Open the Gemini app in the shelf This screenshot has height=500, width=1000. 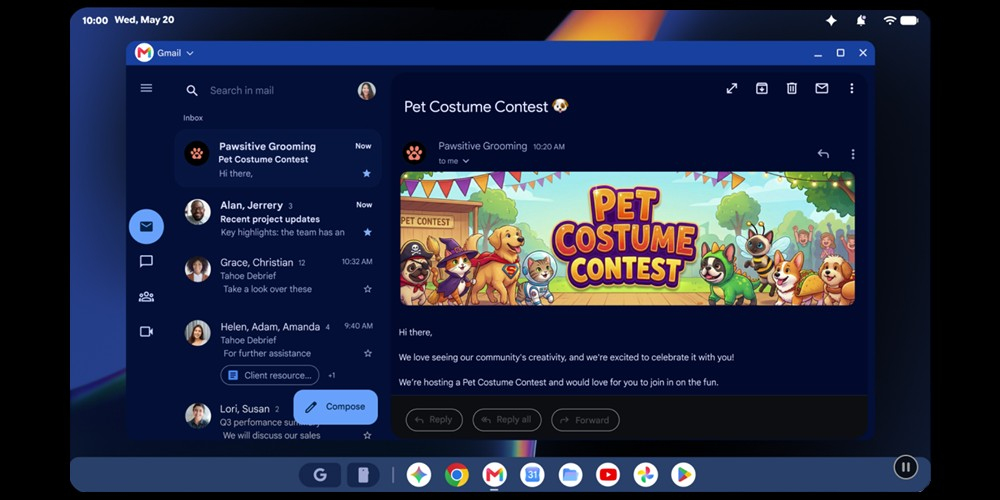419,474
